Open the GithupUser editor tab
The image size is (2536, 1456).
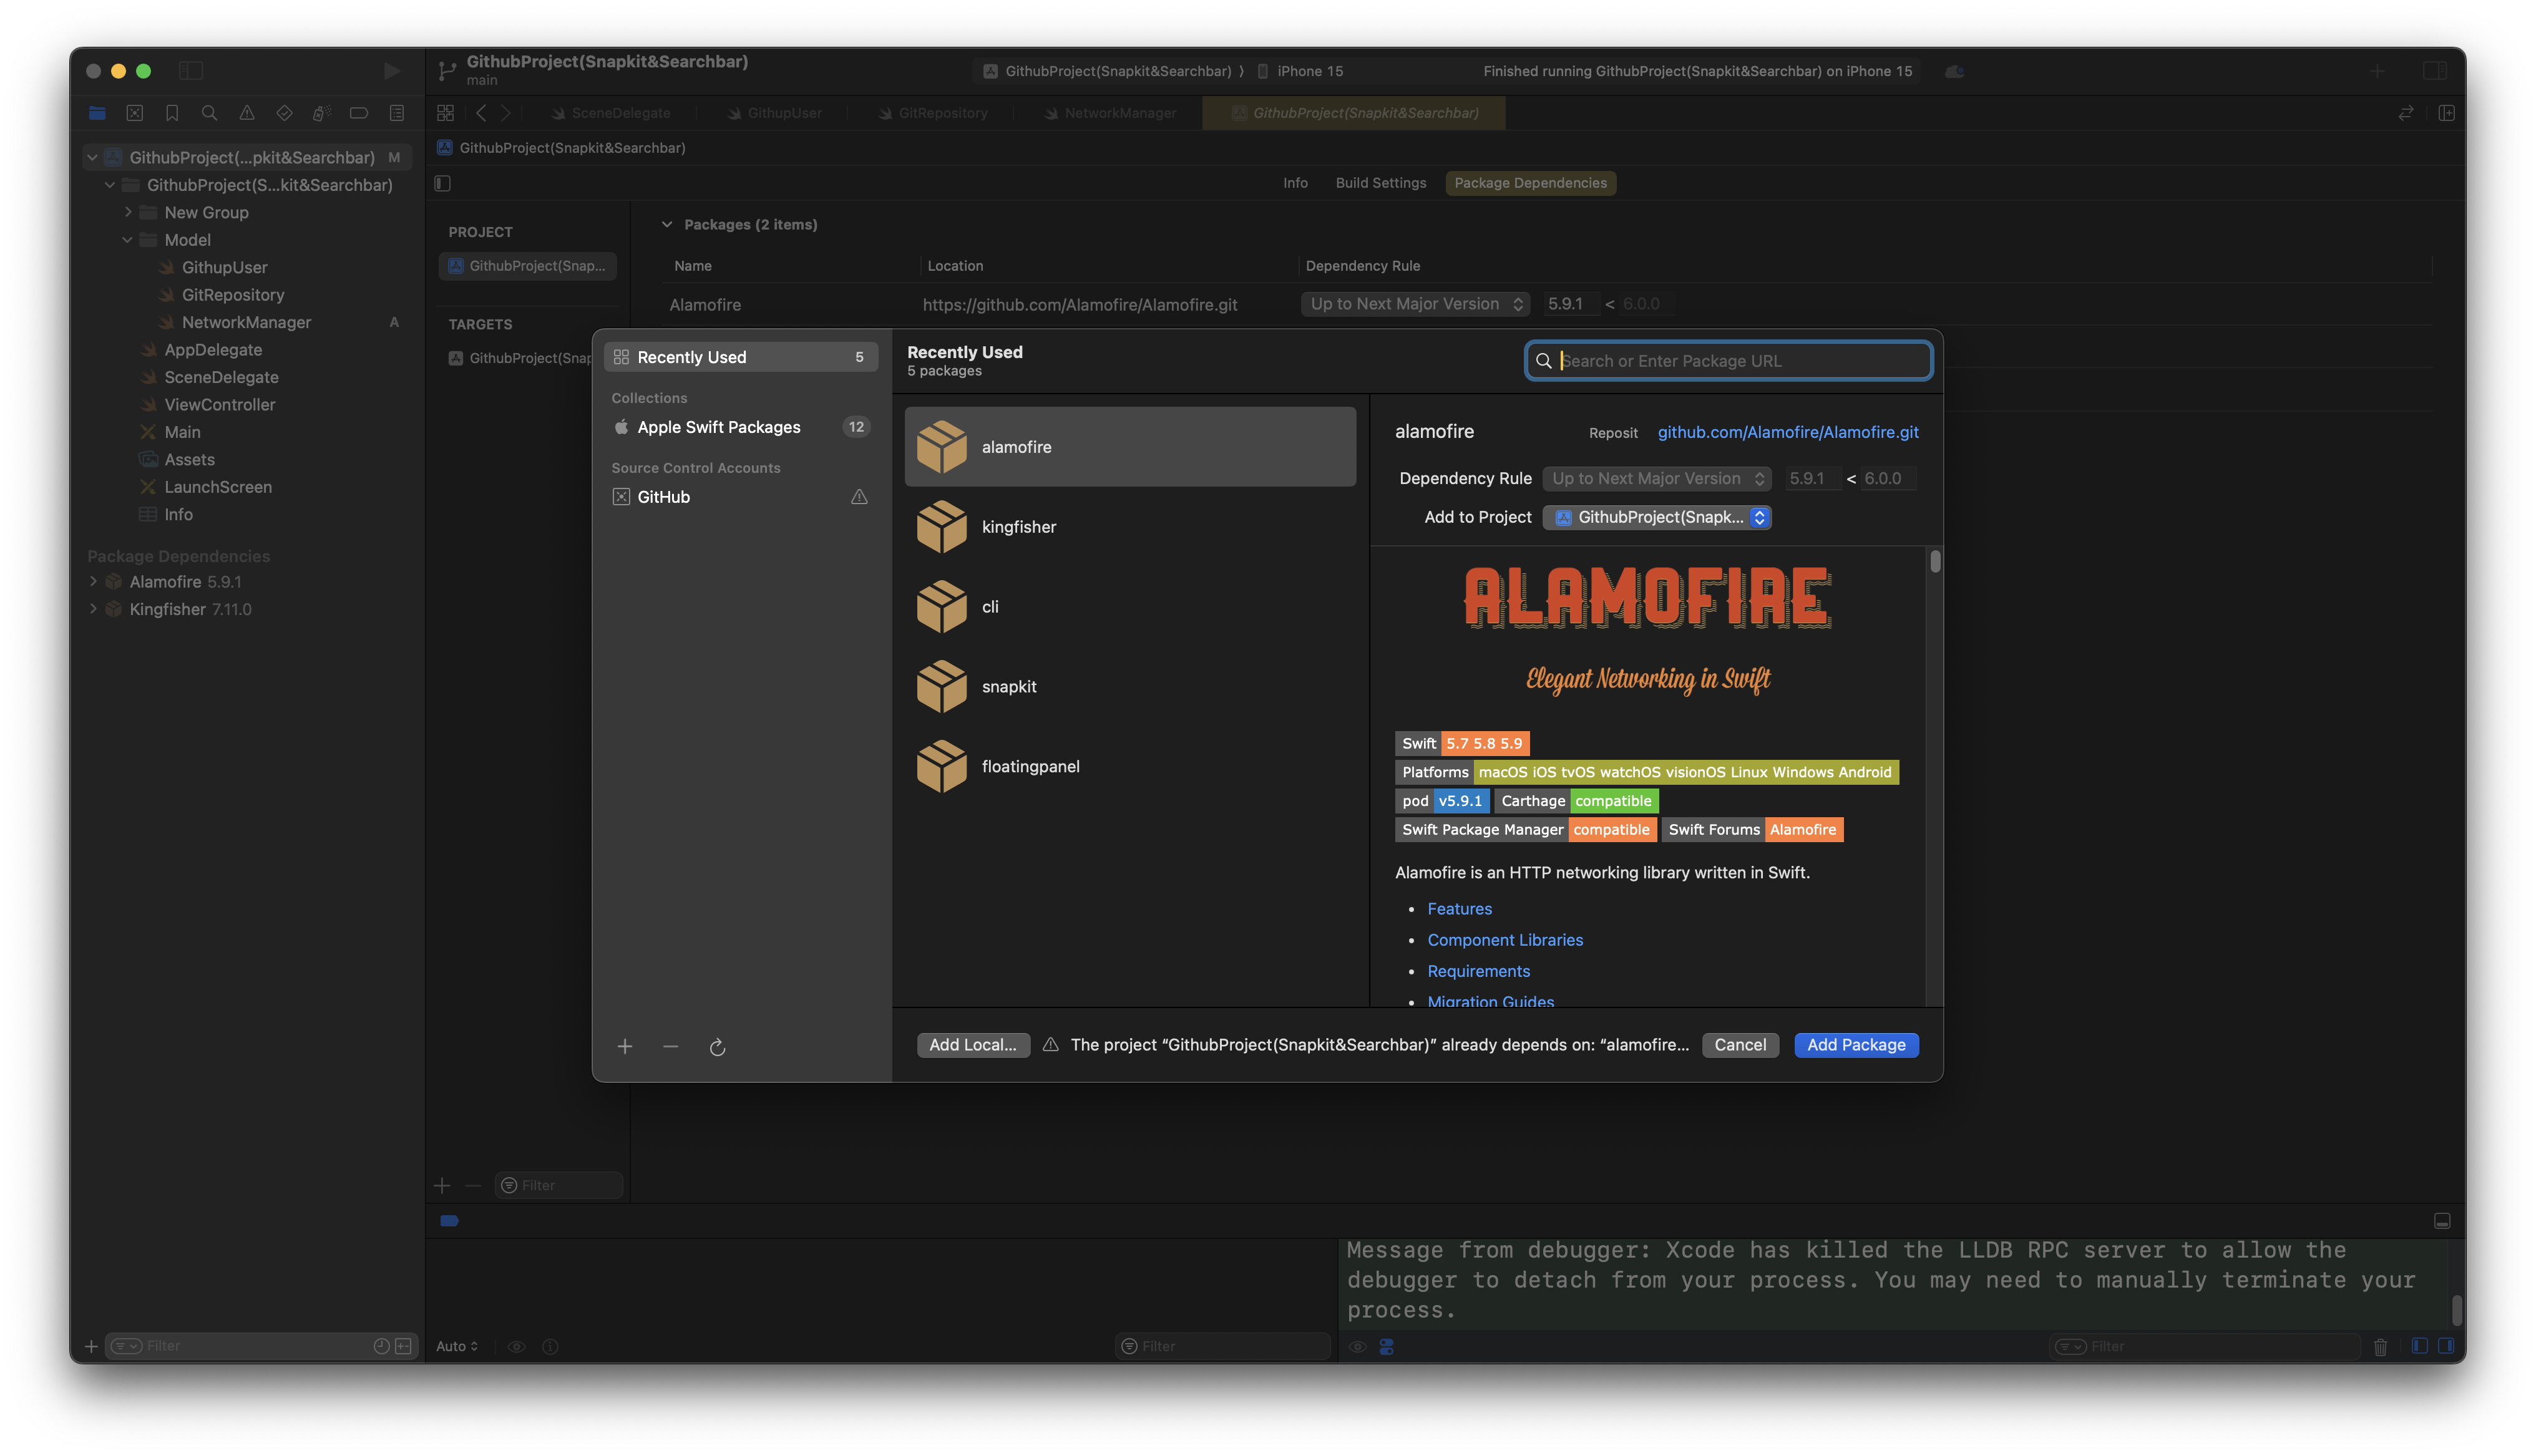[776, 113]
